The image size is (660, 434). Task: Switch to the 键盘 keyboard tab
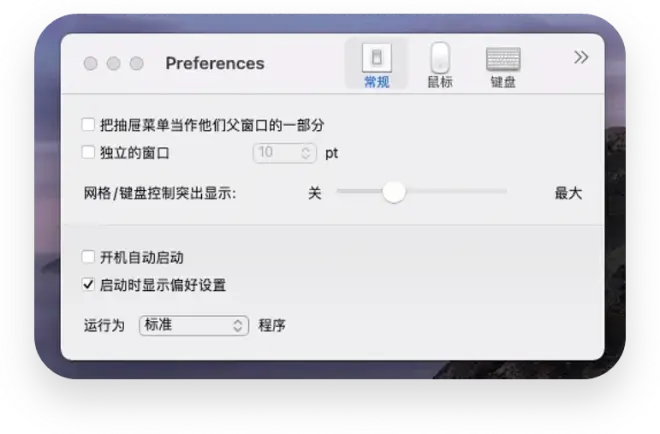coord(503,65)
